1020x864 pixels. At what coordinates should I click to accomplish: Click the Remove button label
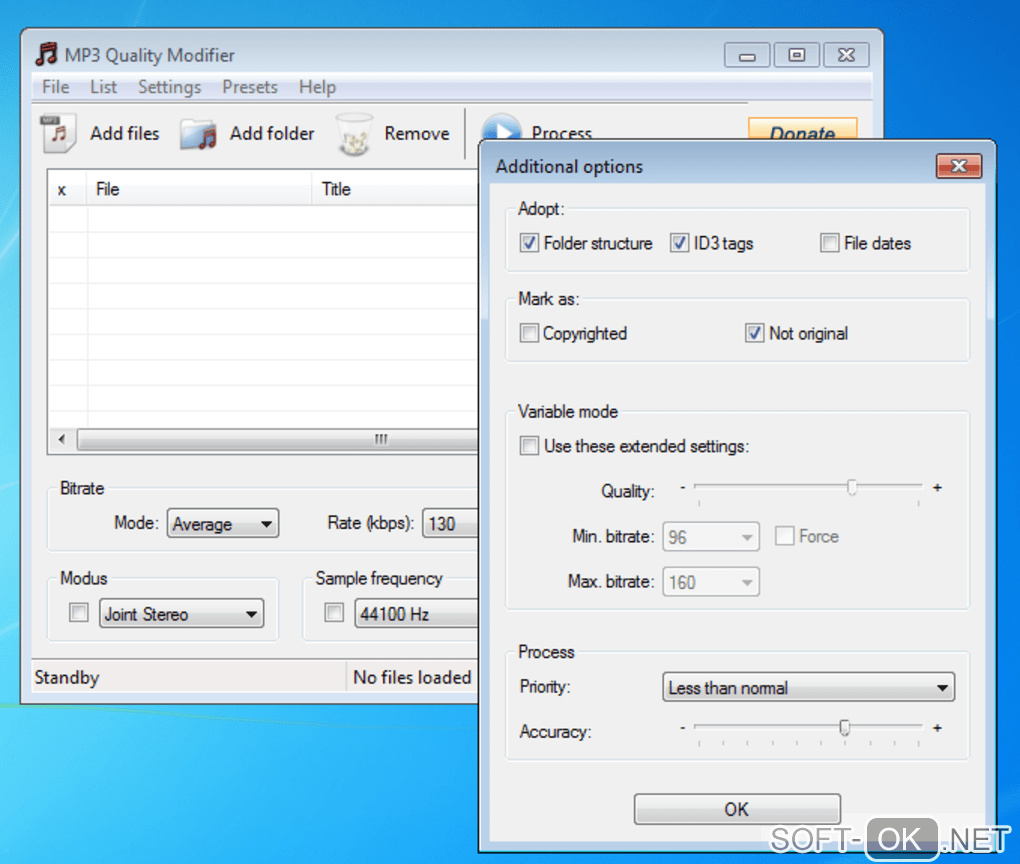pyautogui.click(x=417, y=133)
